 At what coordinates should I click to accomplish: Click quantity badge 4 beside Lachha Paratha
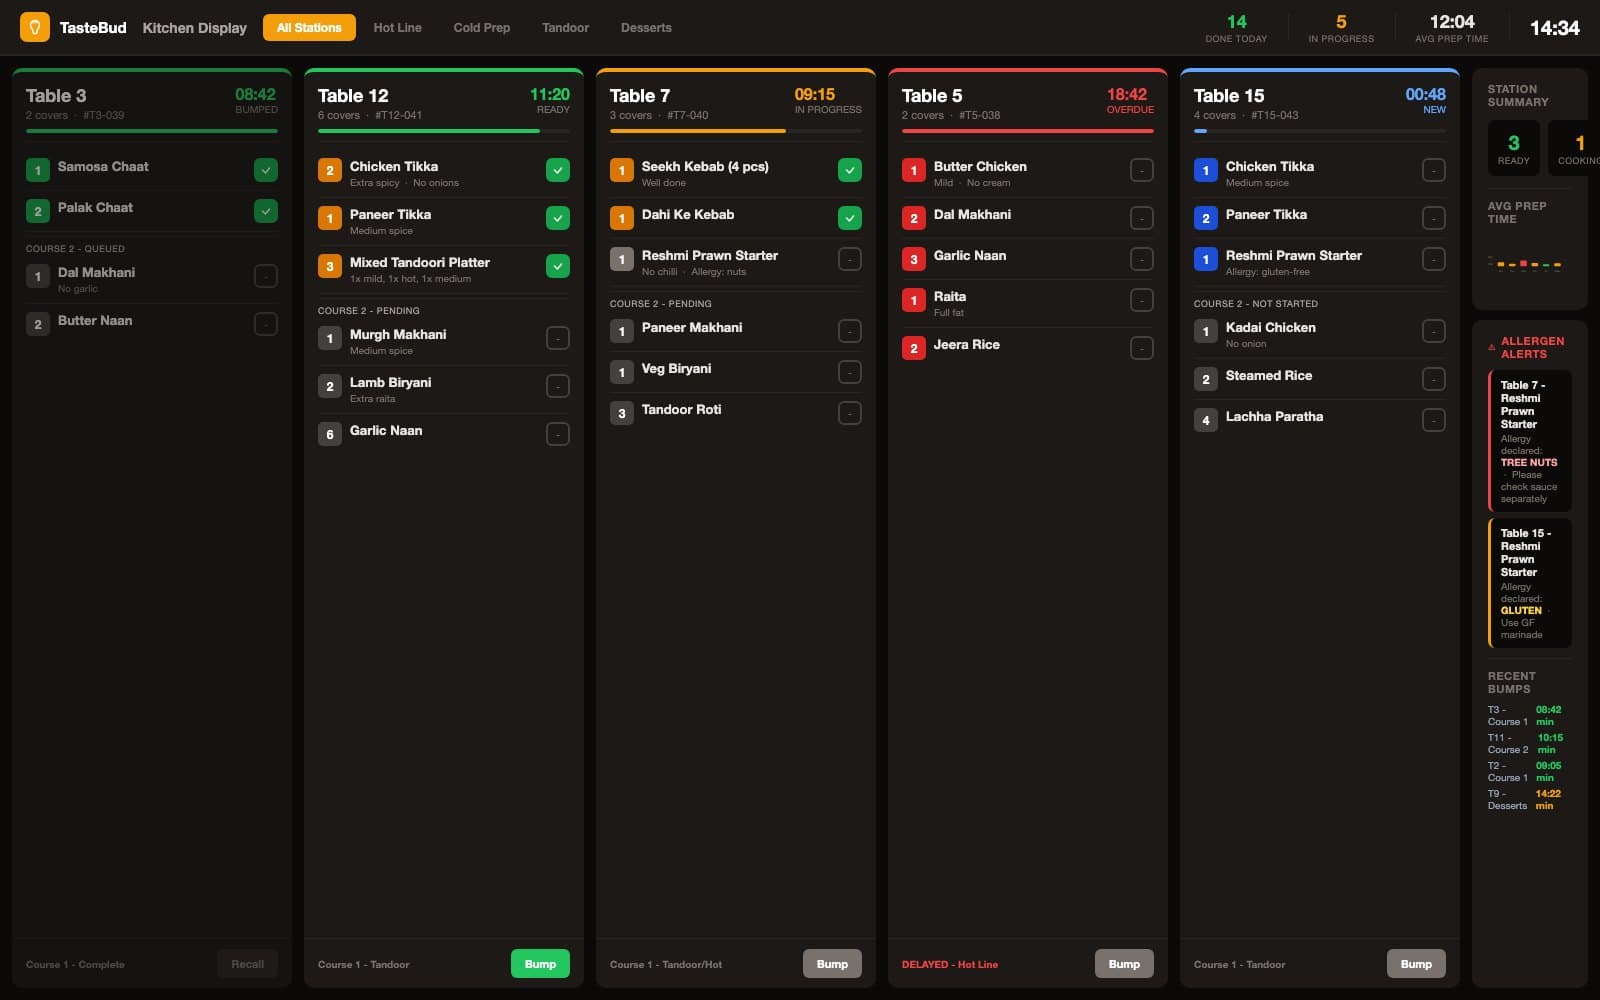tap(1206, 420)
